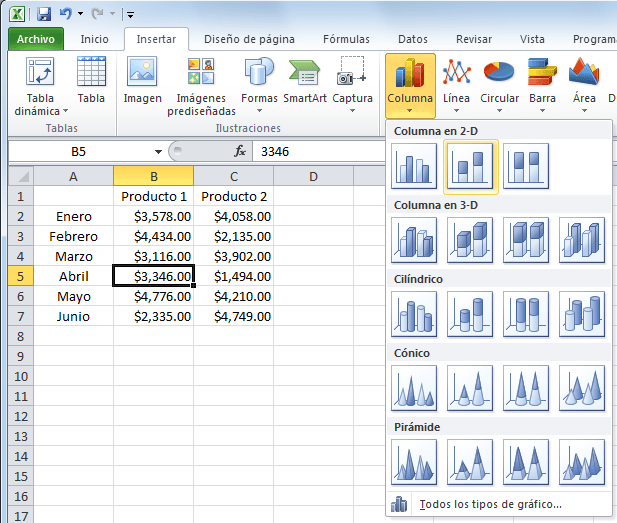The image size is (617, 523).
Task: Click the Select All corner button
Action: coord(21,176)
